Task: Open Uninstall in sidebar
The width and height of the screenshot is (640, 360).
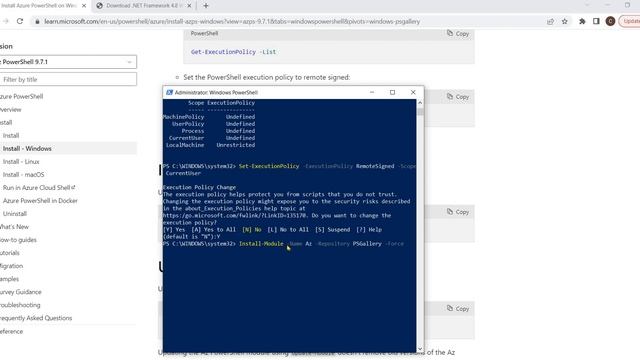Action: point(15,214)
